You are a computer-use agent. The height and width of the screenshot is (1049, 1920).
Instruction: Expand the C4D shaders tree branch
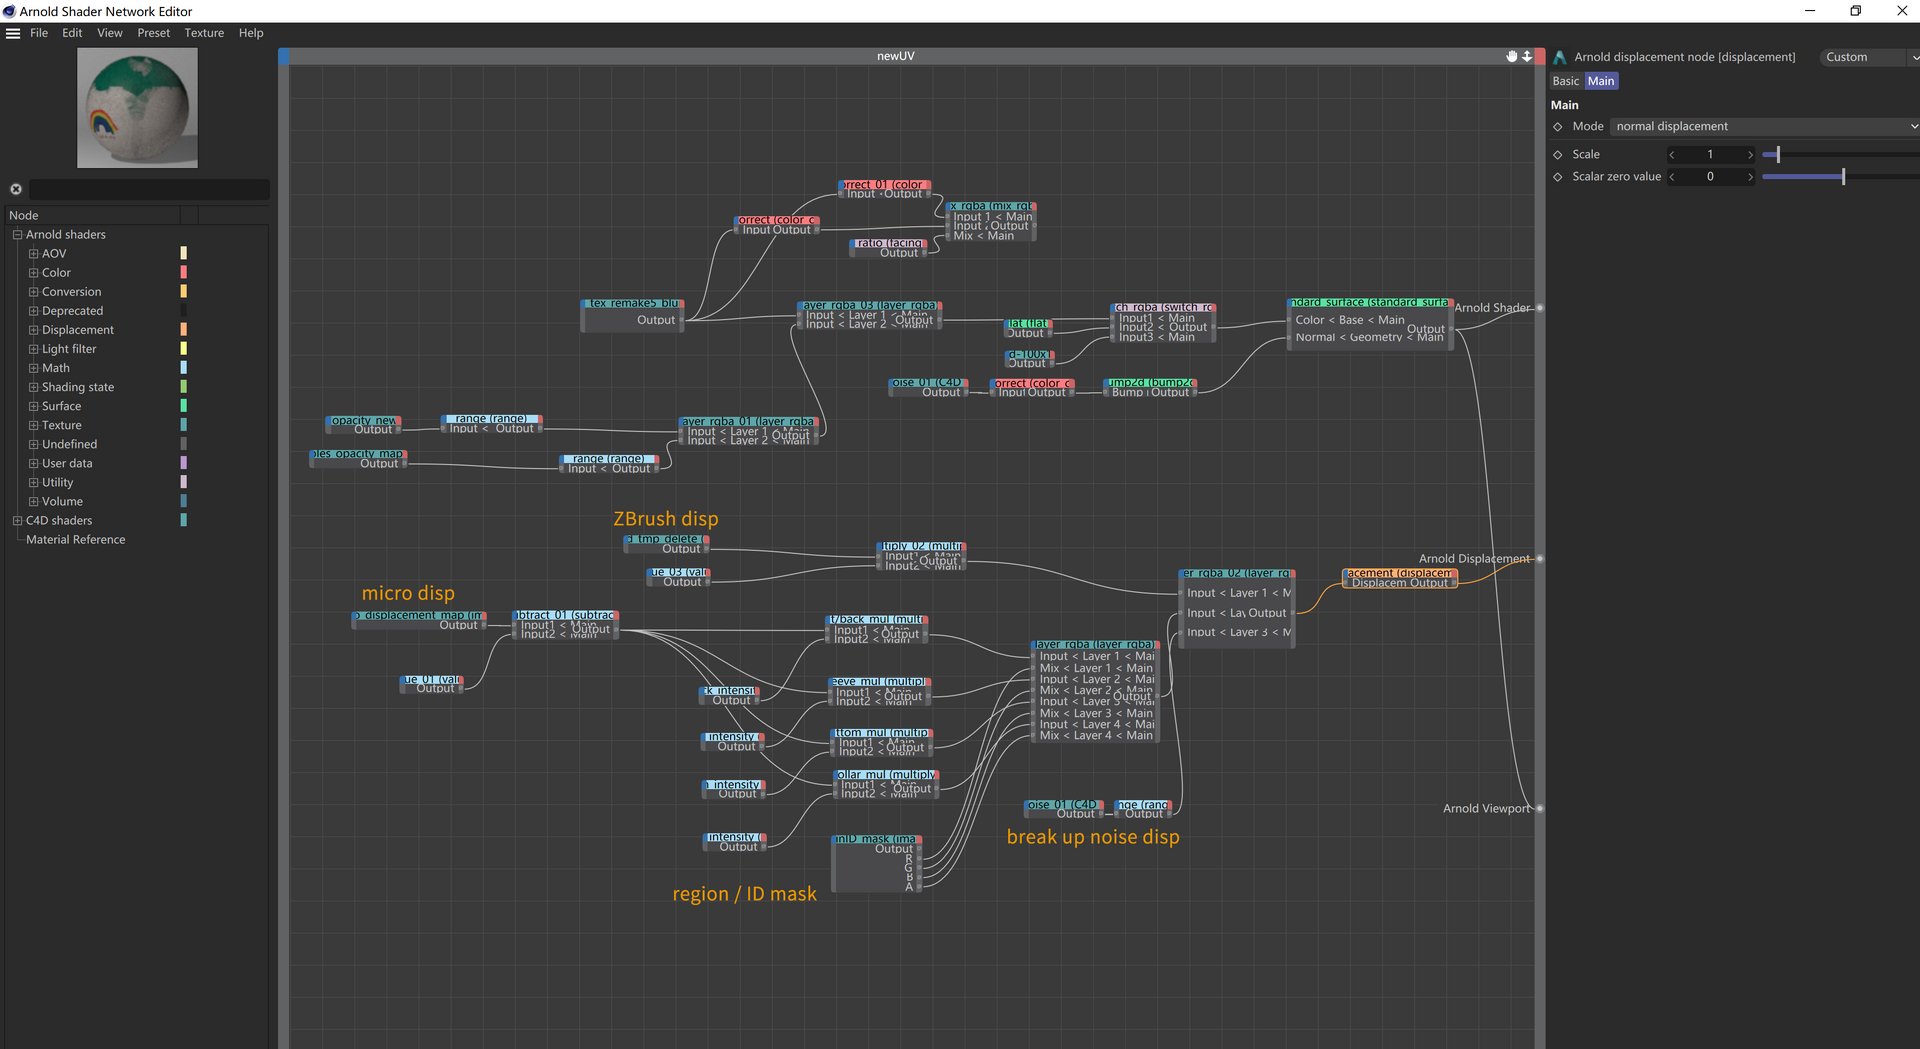18,520
